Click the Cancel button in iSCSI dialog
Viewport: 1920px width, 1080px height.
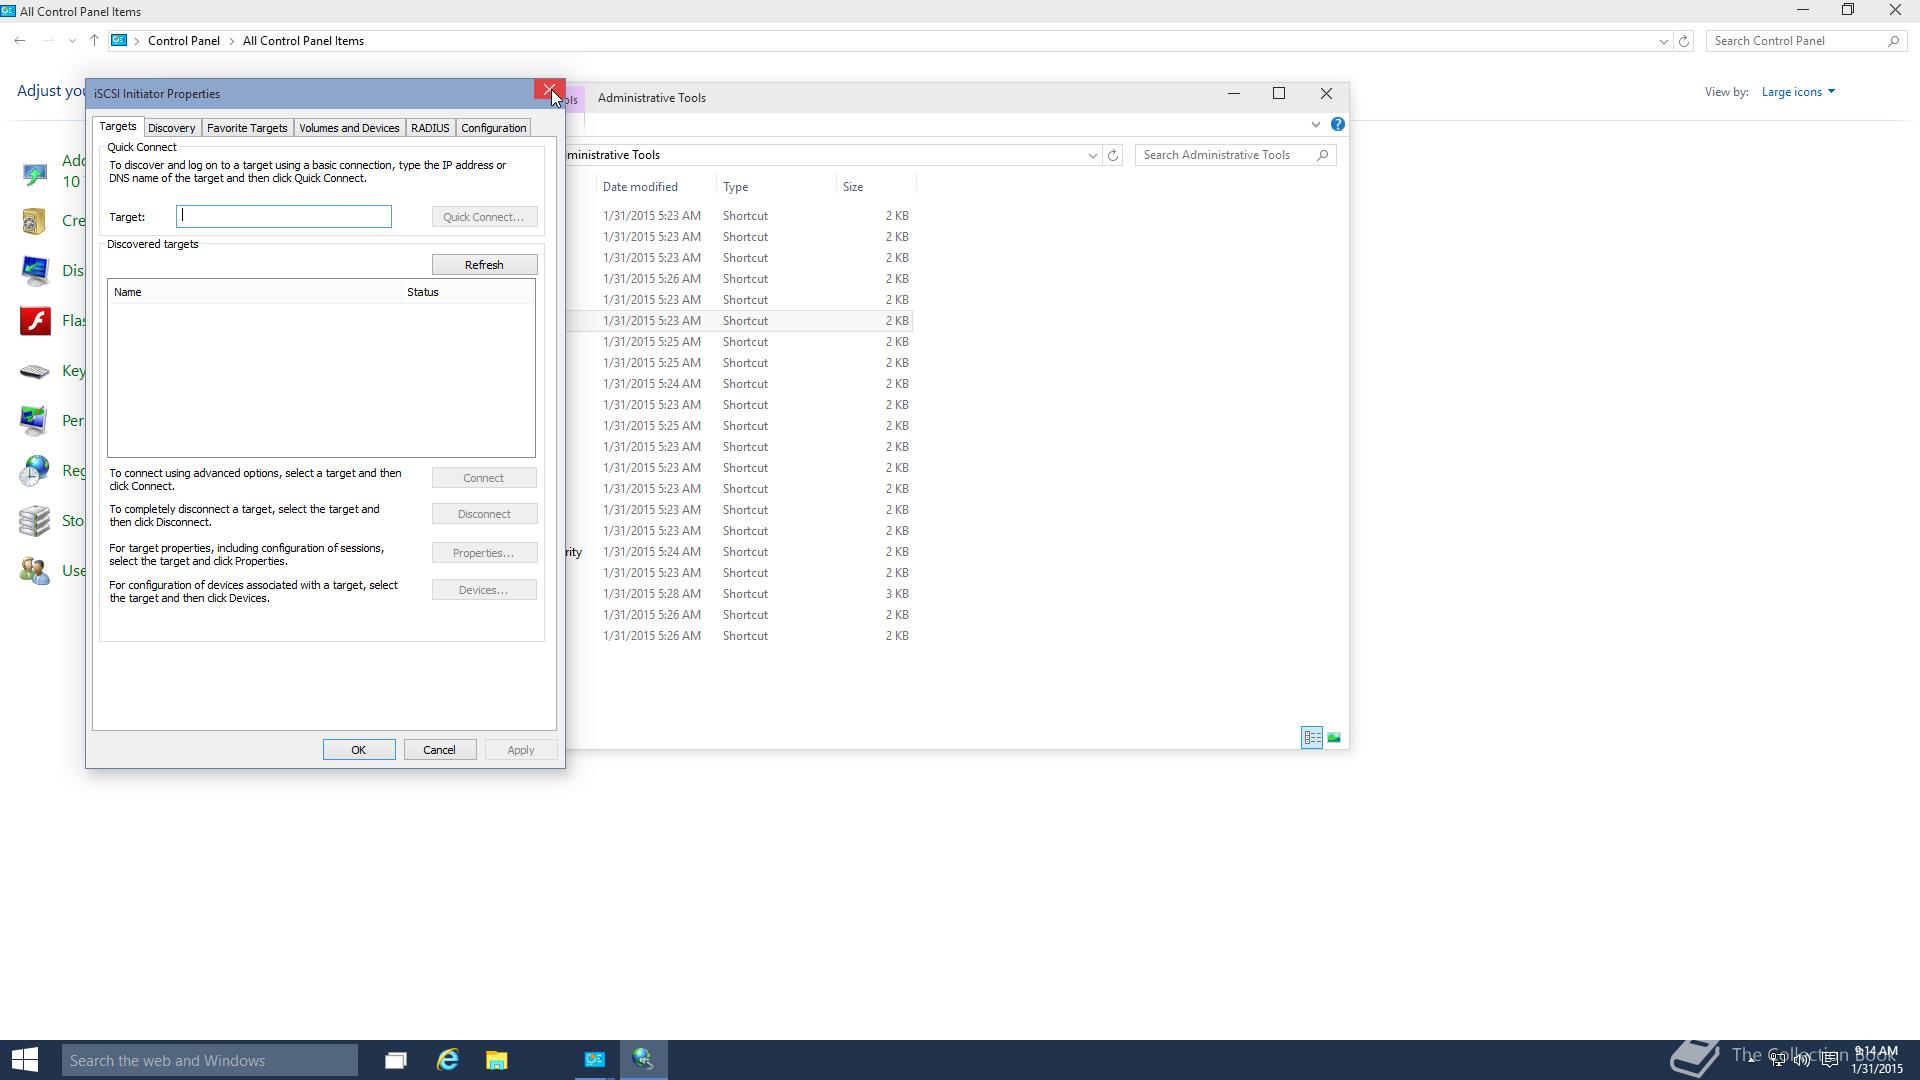tap(439, 750)
